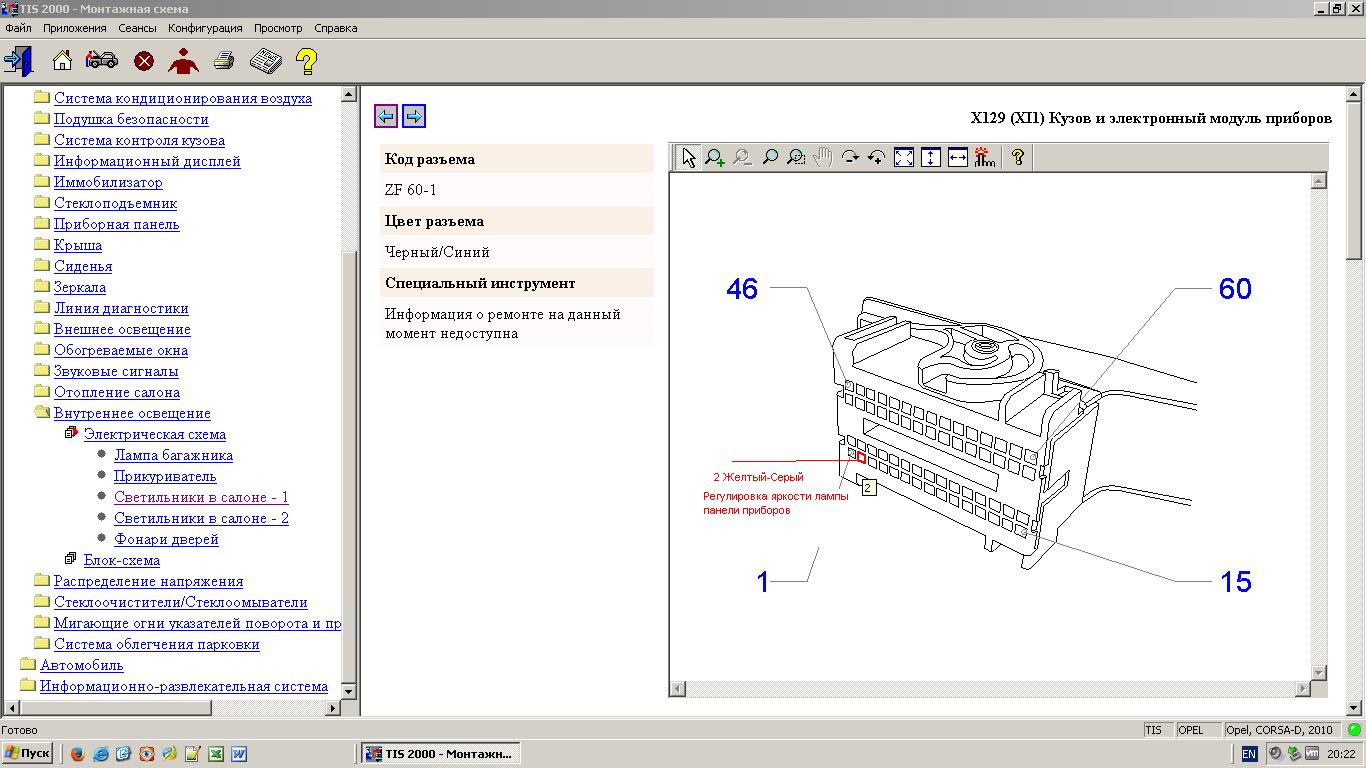Open Excel from the quick launch bar
The height and width of the screenshot is (768, 1366).
click(x=216, y=754)
